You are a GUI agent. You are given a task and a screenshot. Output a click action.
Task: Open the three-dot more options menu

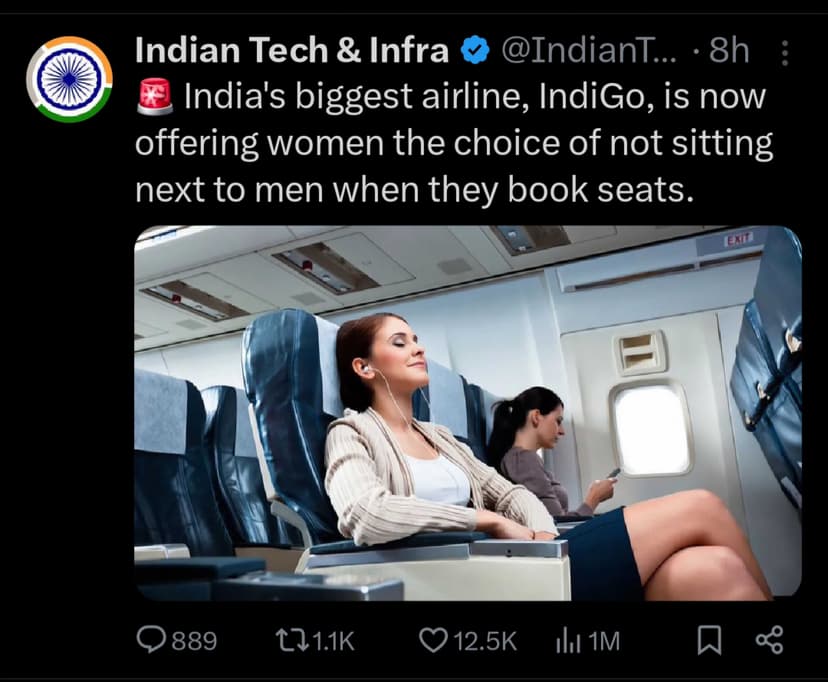tap(785, 53)
